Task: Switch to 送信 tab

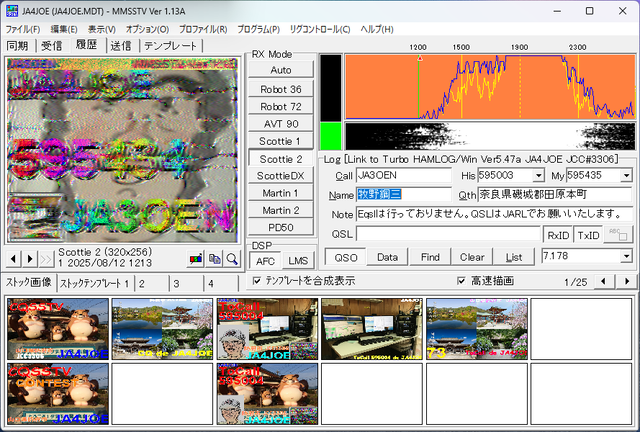Action: 121,46
